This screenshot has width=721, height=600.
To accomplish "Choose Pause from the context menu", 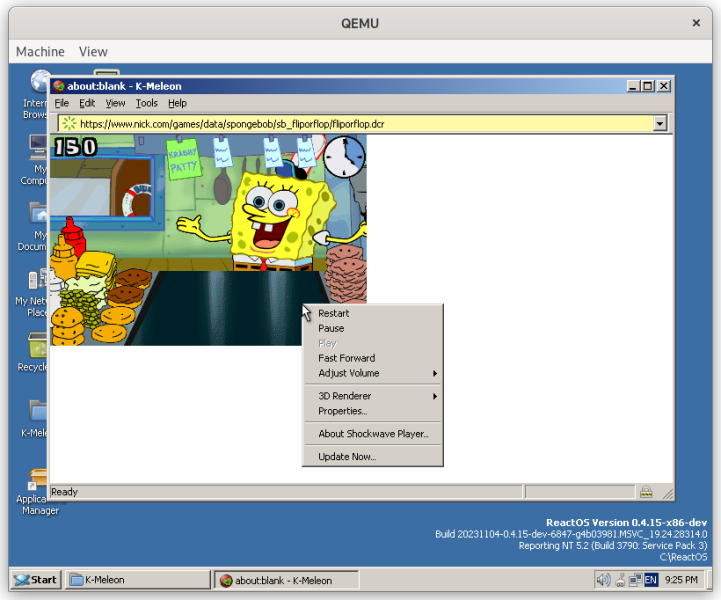I will pyautogui.click(x=372, y=328).
